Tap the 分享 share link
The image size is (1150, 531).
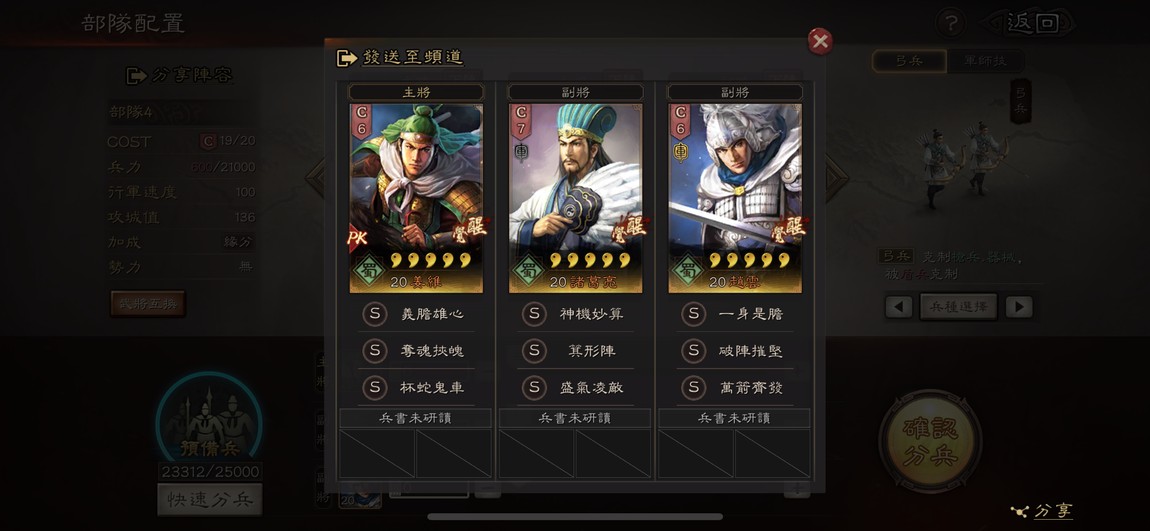click(x=1042, y=511)
